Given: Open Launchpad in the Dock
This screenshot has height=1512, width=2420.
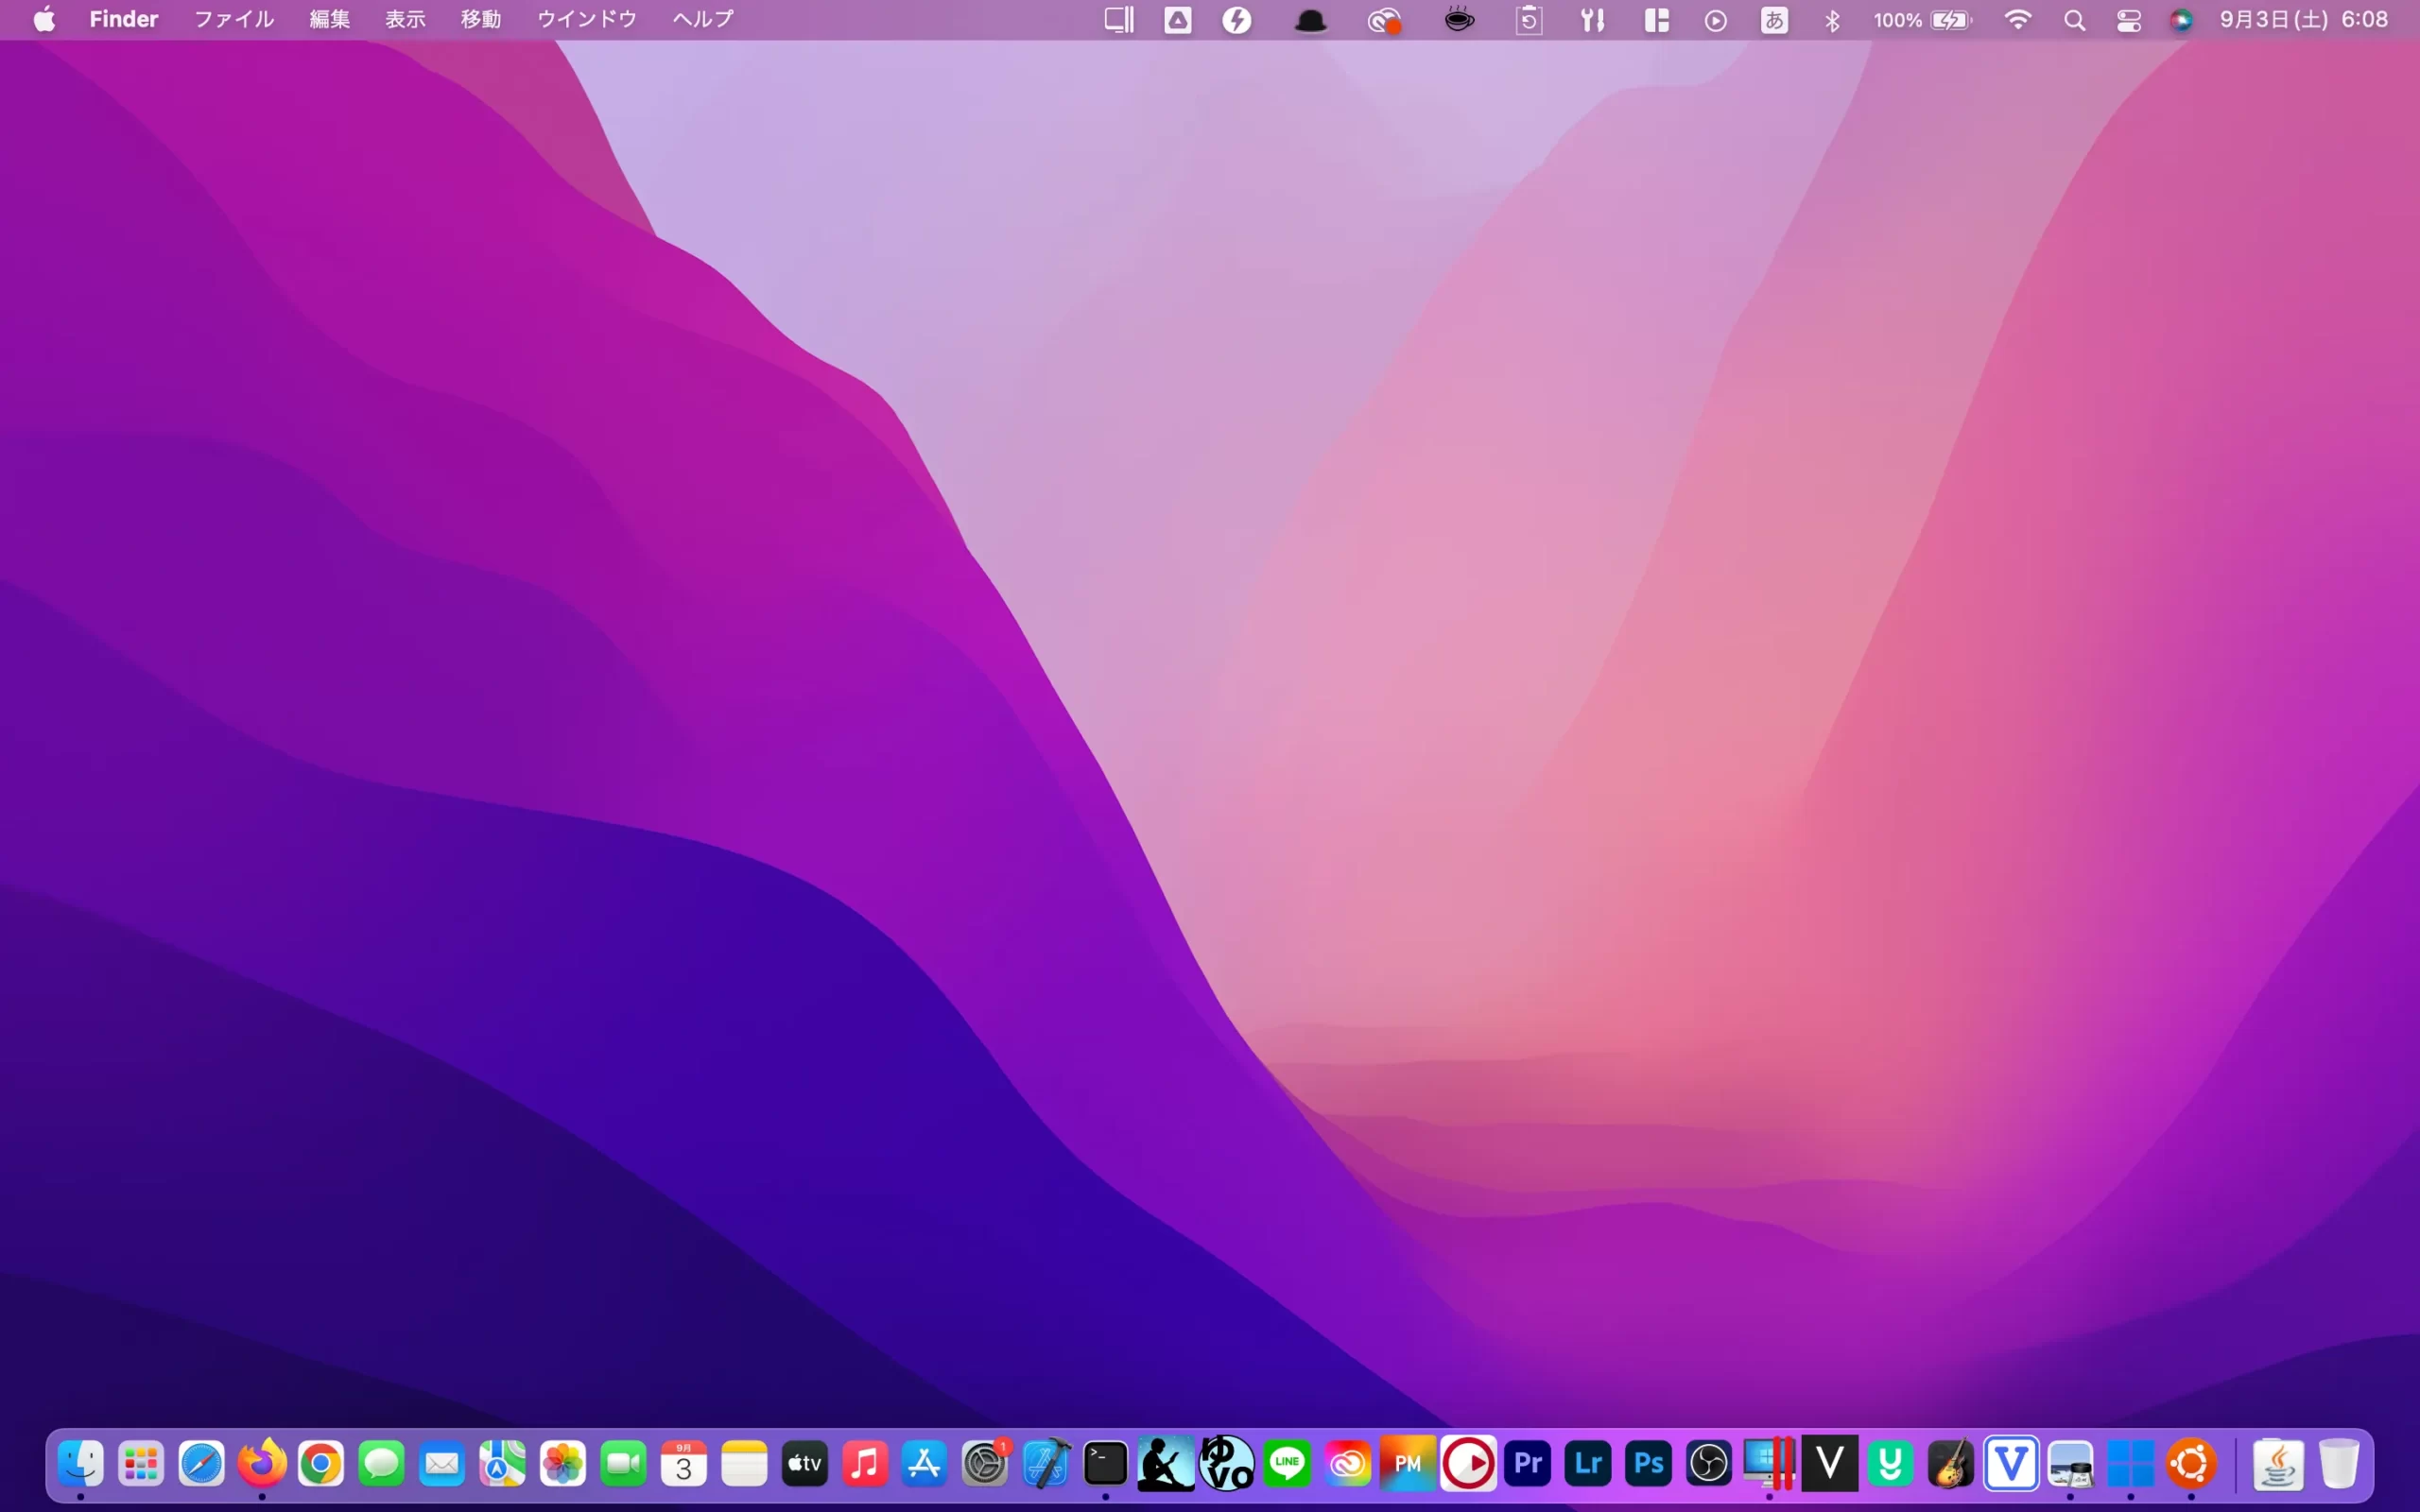Looking at the screenshot, I should coord(141,1464).
